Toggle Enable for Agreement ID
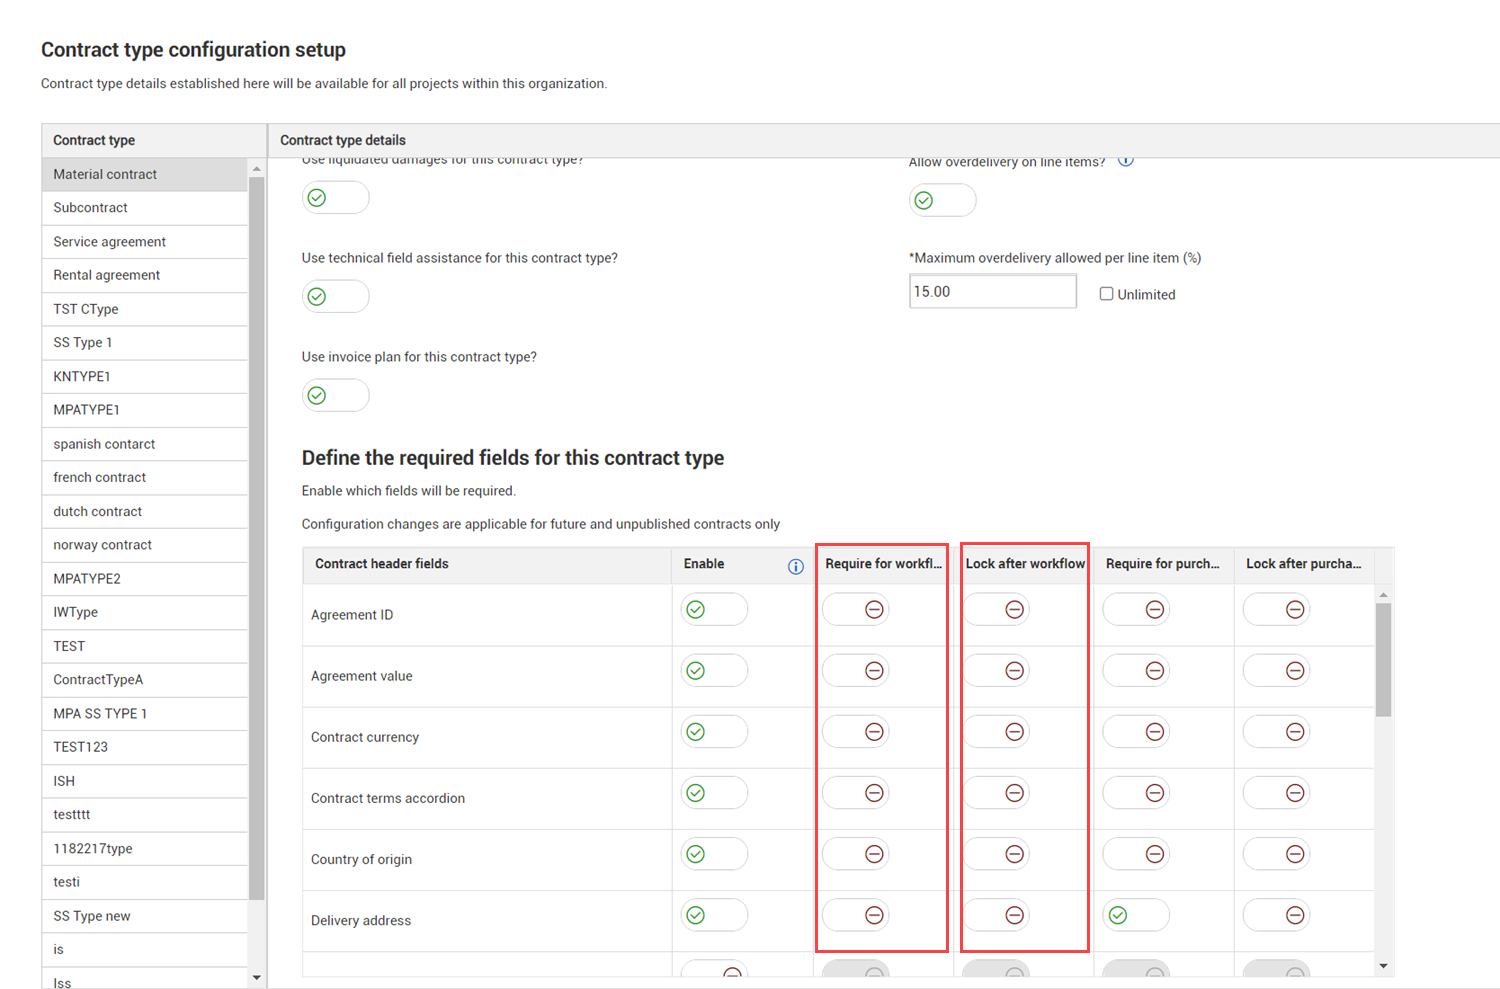Image resolution: width=1500 pixels, height=989 pixels. pos(715,609)
